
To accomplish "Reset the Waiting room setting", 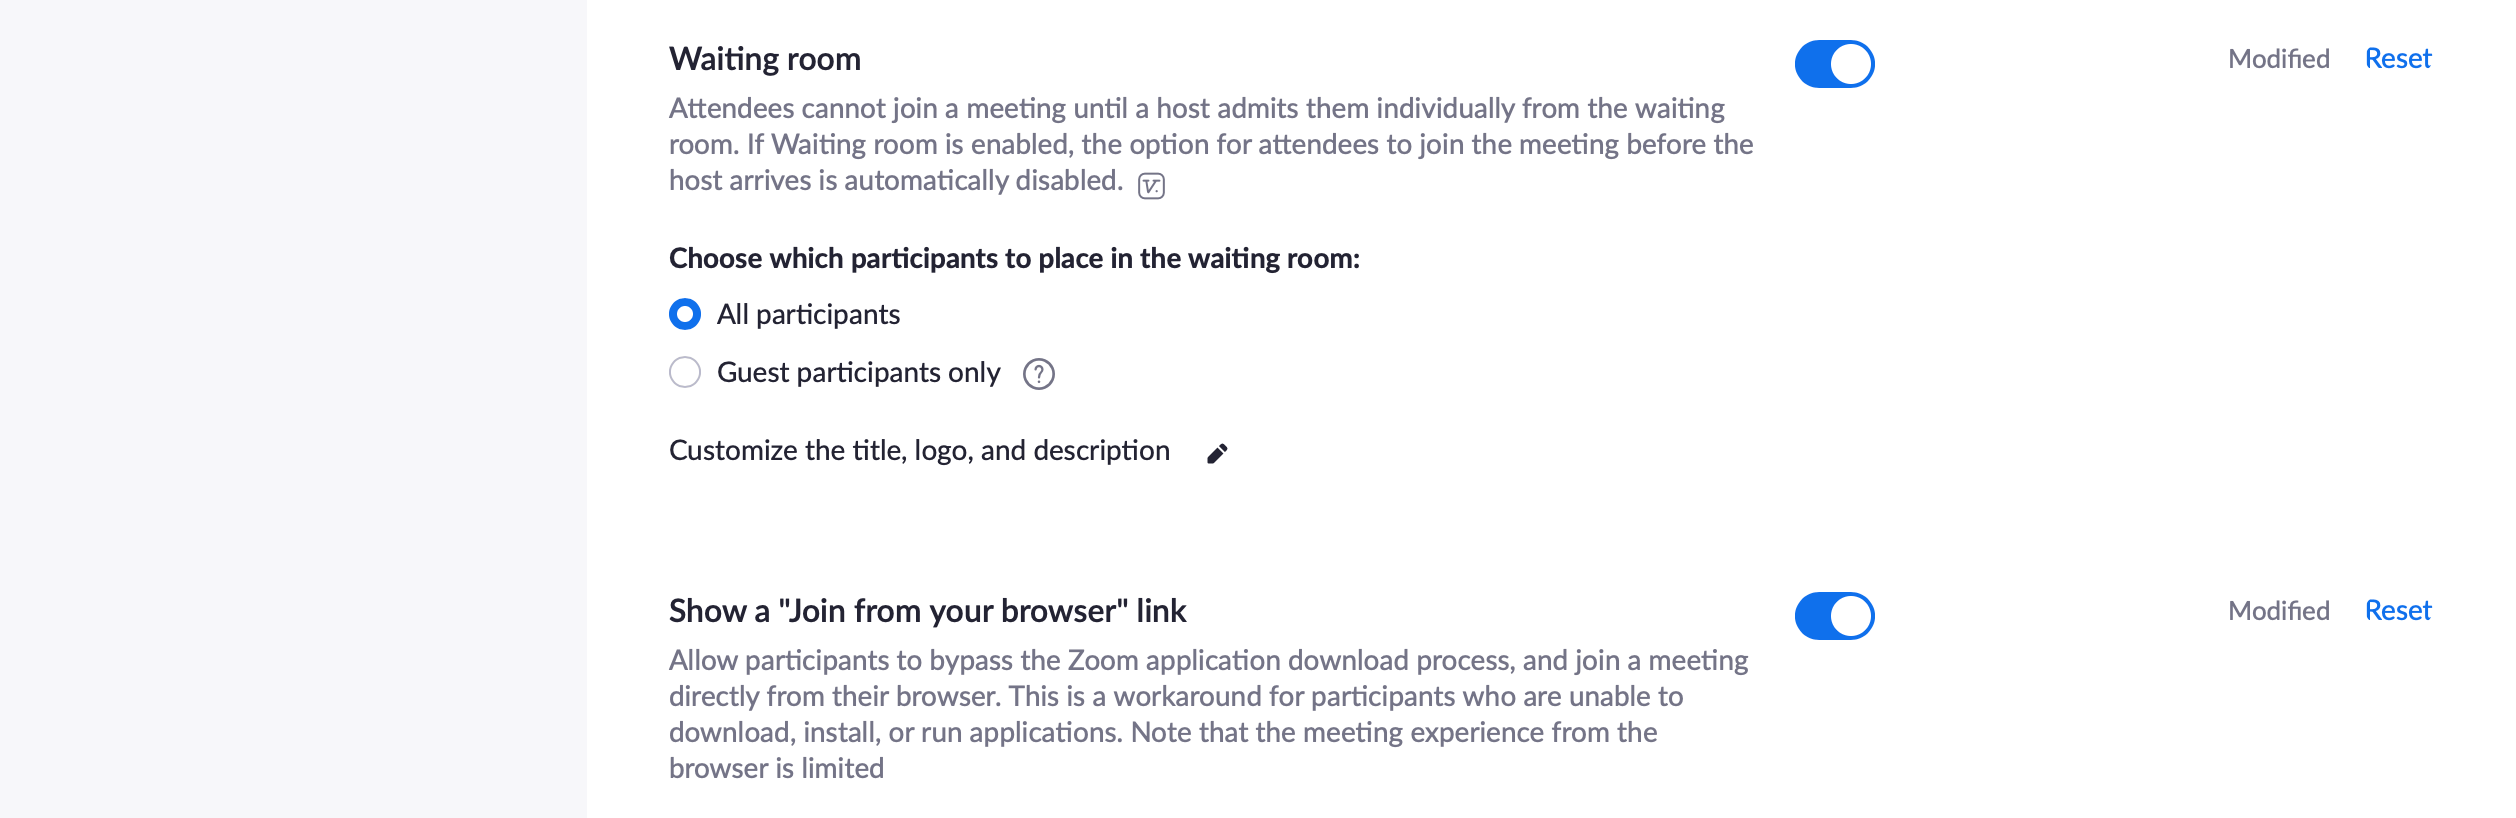I will [2398, 58].
